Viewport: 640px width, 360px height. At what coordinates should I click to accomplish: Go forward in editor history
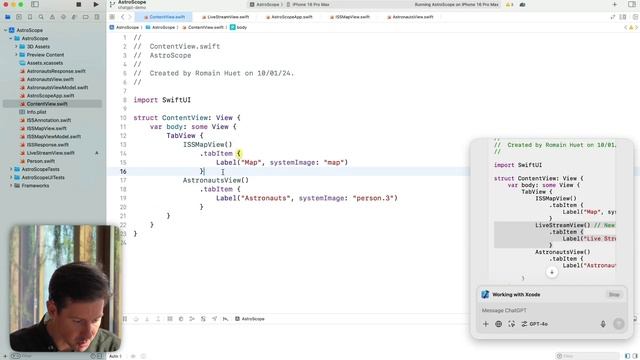(x=130, y=17)
